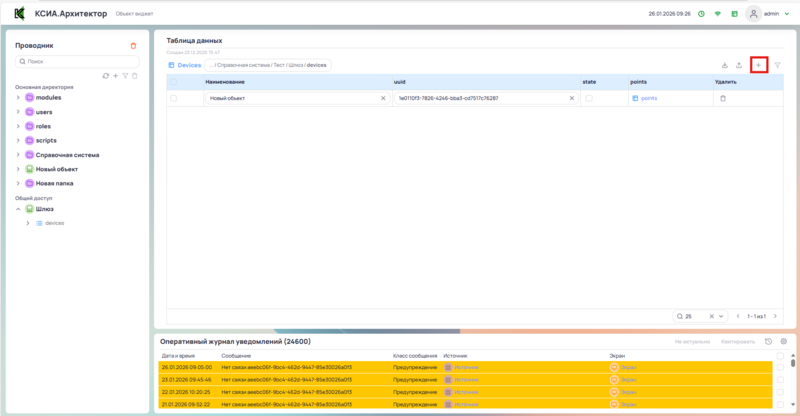This screenshot has height=416, width=800.
Task: Click the orange trash icon in Проводник header
Action: (x=134, y=46)
